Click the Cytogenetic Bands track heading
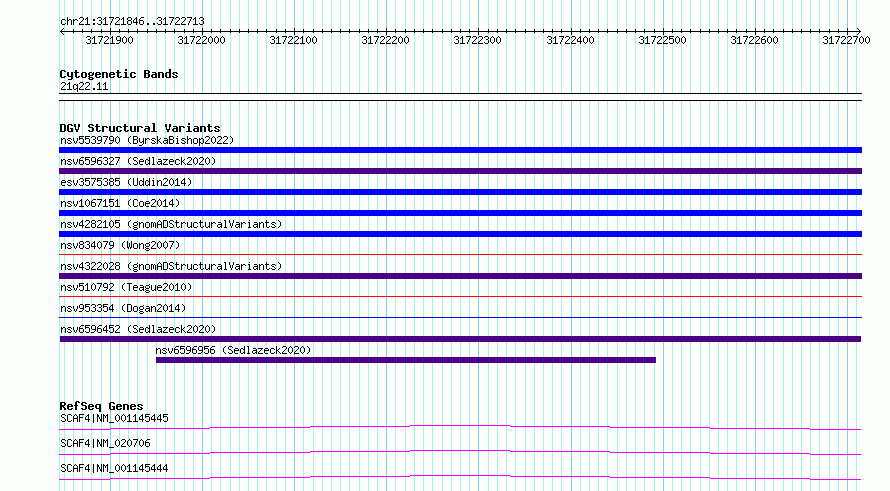Screen dimensions: 890x491 pos(119,74)
